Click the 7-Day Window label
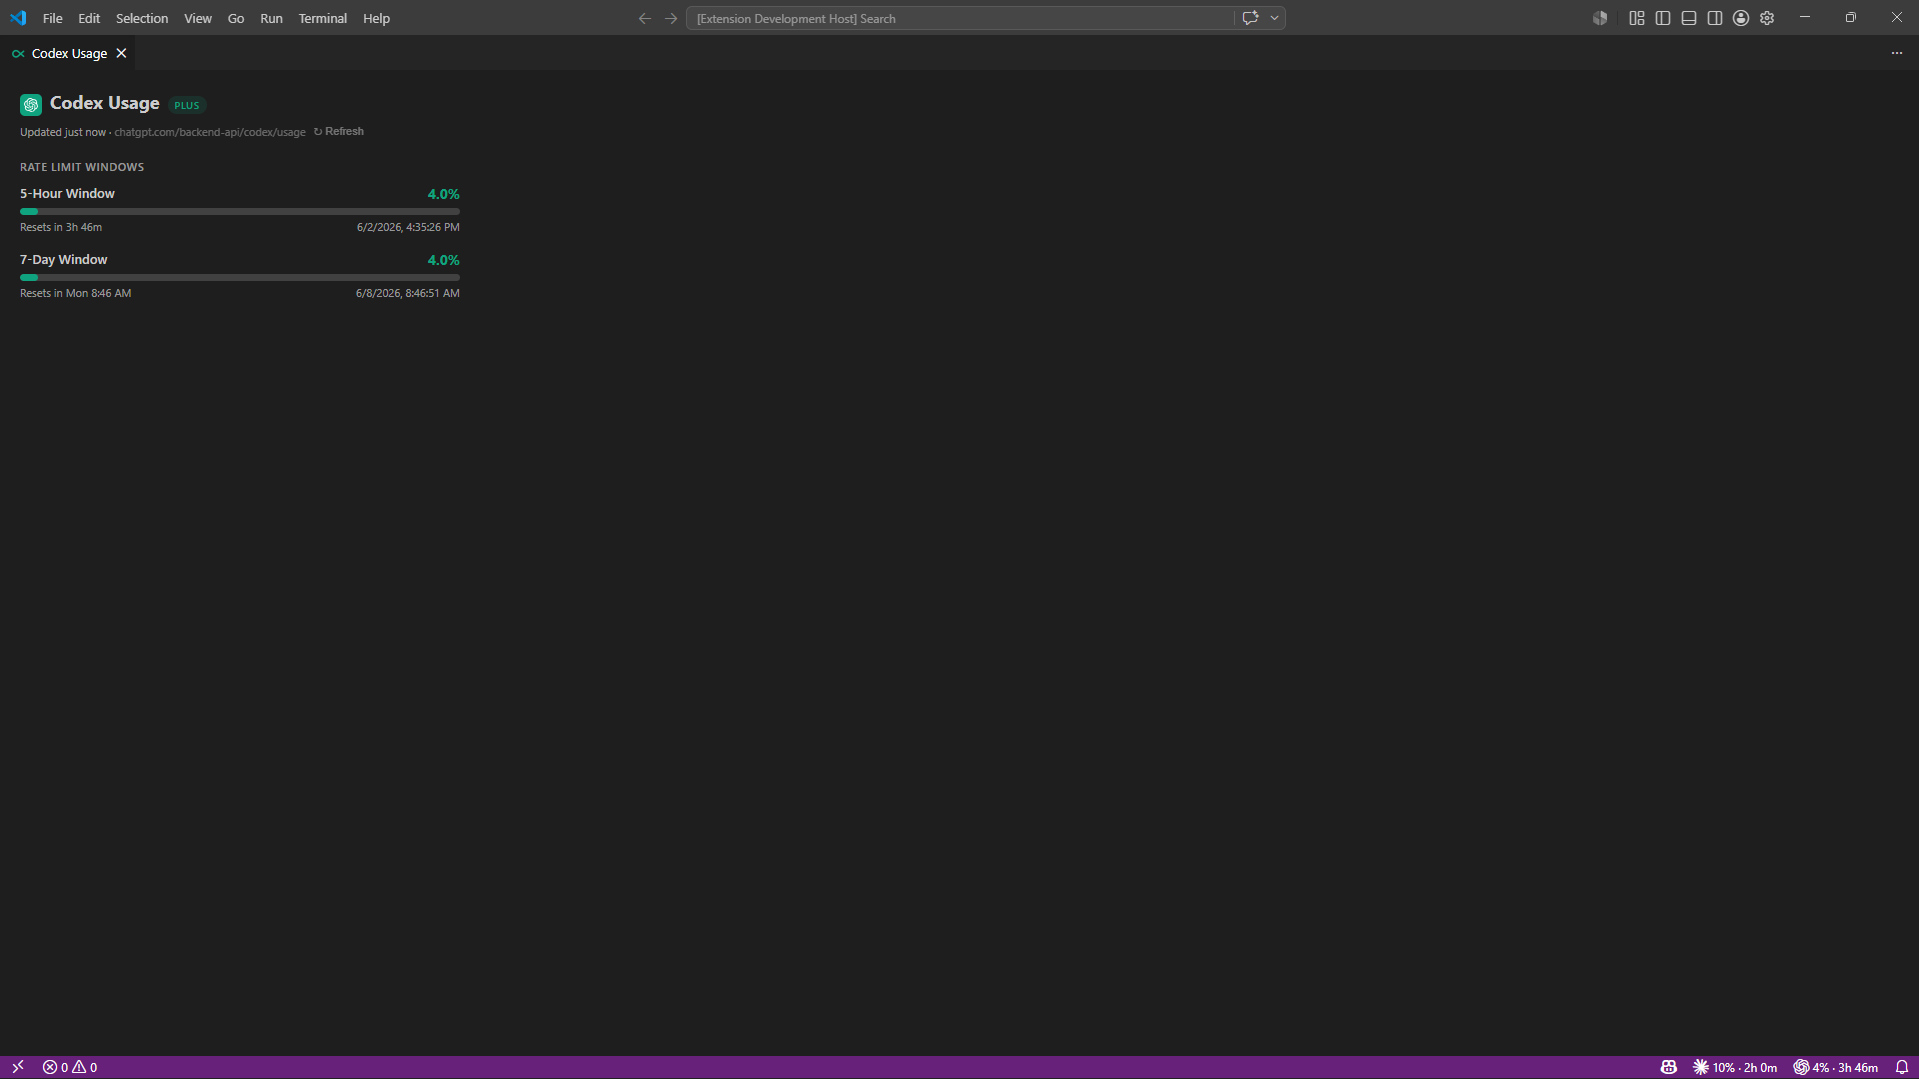 click(x=63, y=260)
